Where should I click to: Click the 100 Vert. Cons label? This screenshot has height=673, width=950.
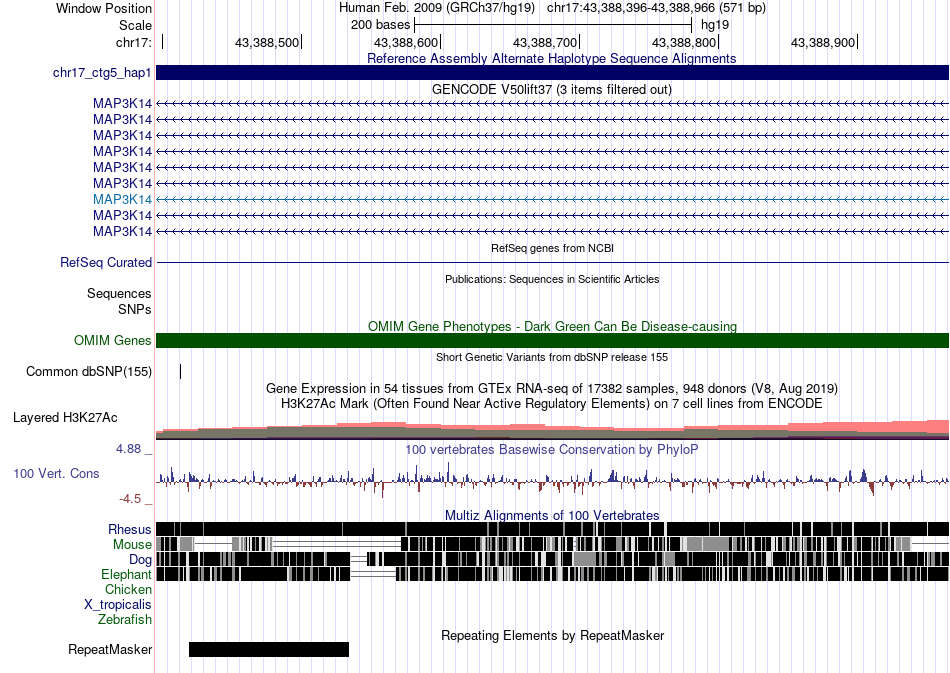pyautogui.click(x=56, y=474)
